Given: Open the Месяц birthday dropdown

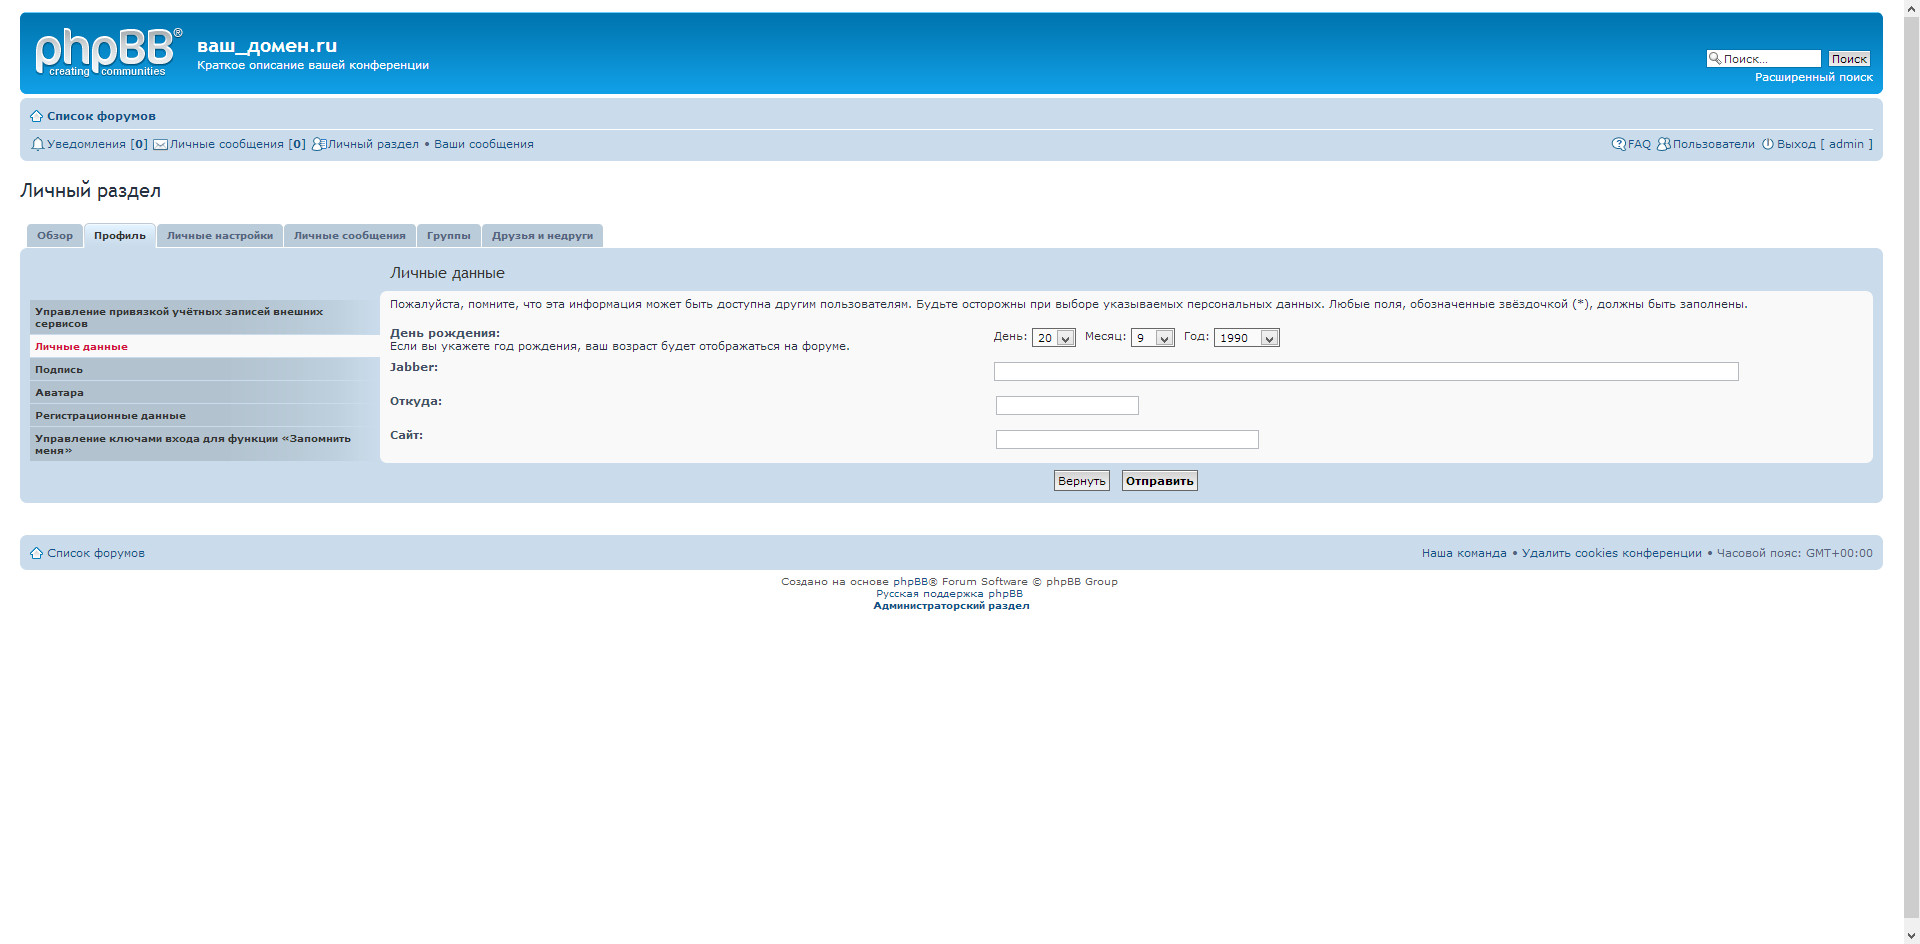Looking at the screenshot, I should coord(1152,338).
